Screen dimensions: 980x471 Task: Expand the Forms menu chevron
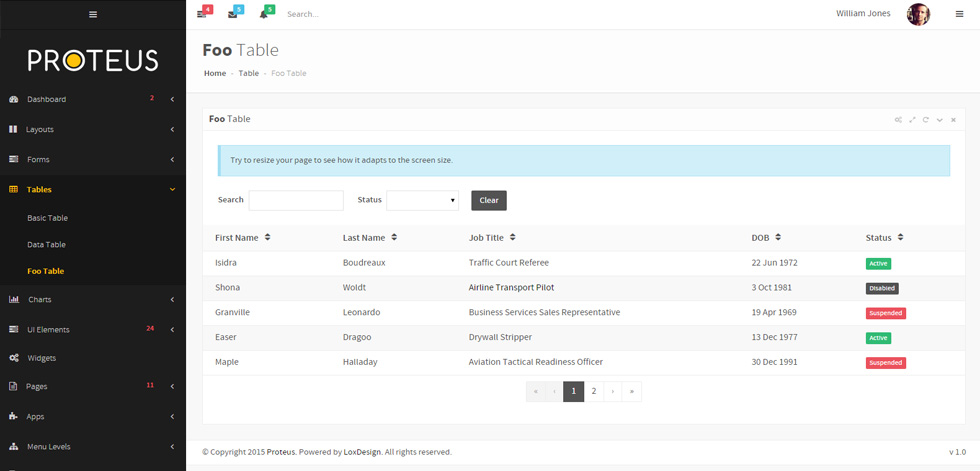coord(172,159)
